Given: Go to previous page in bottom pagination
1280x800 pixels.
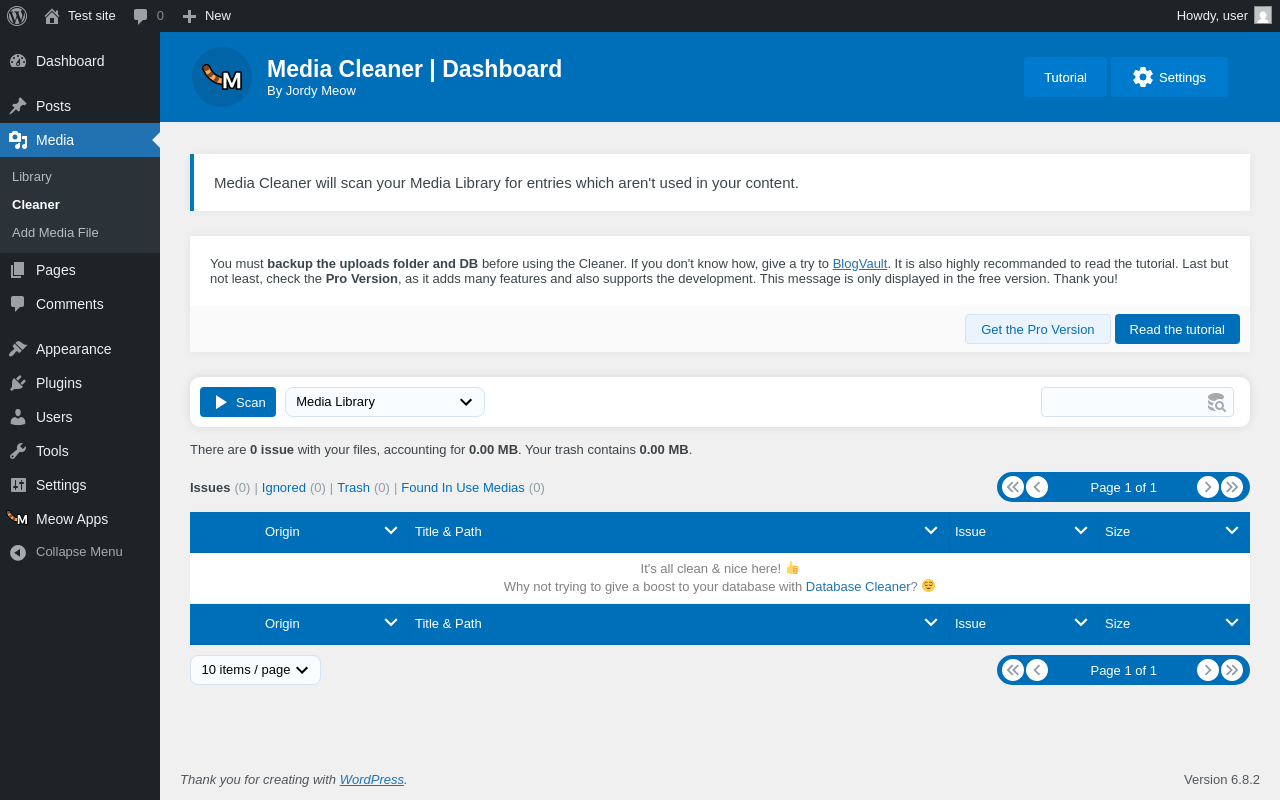Looking at the screenshot, I should [x=1037, y=670].
